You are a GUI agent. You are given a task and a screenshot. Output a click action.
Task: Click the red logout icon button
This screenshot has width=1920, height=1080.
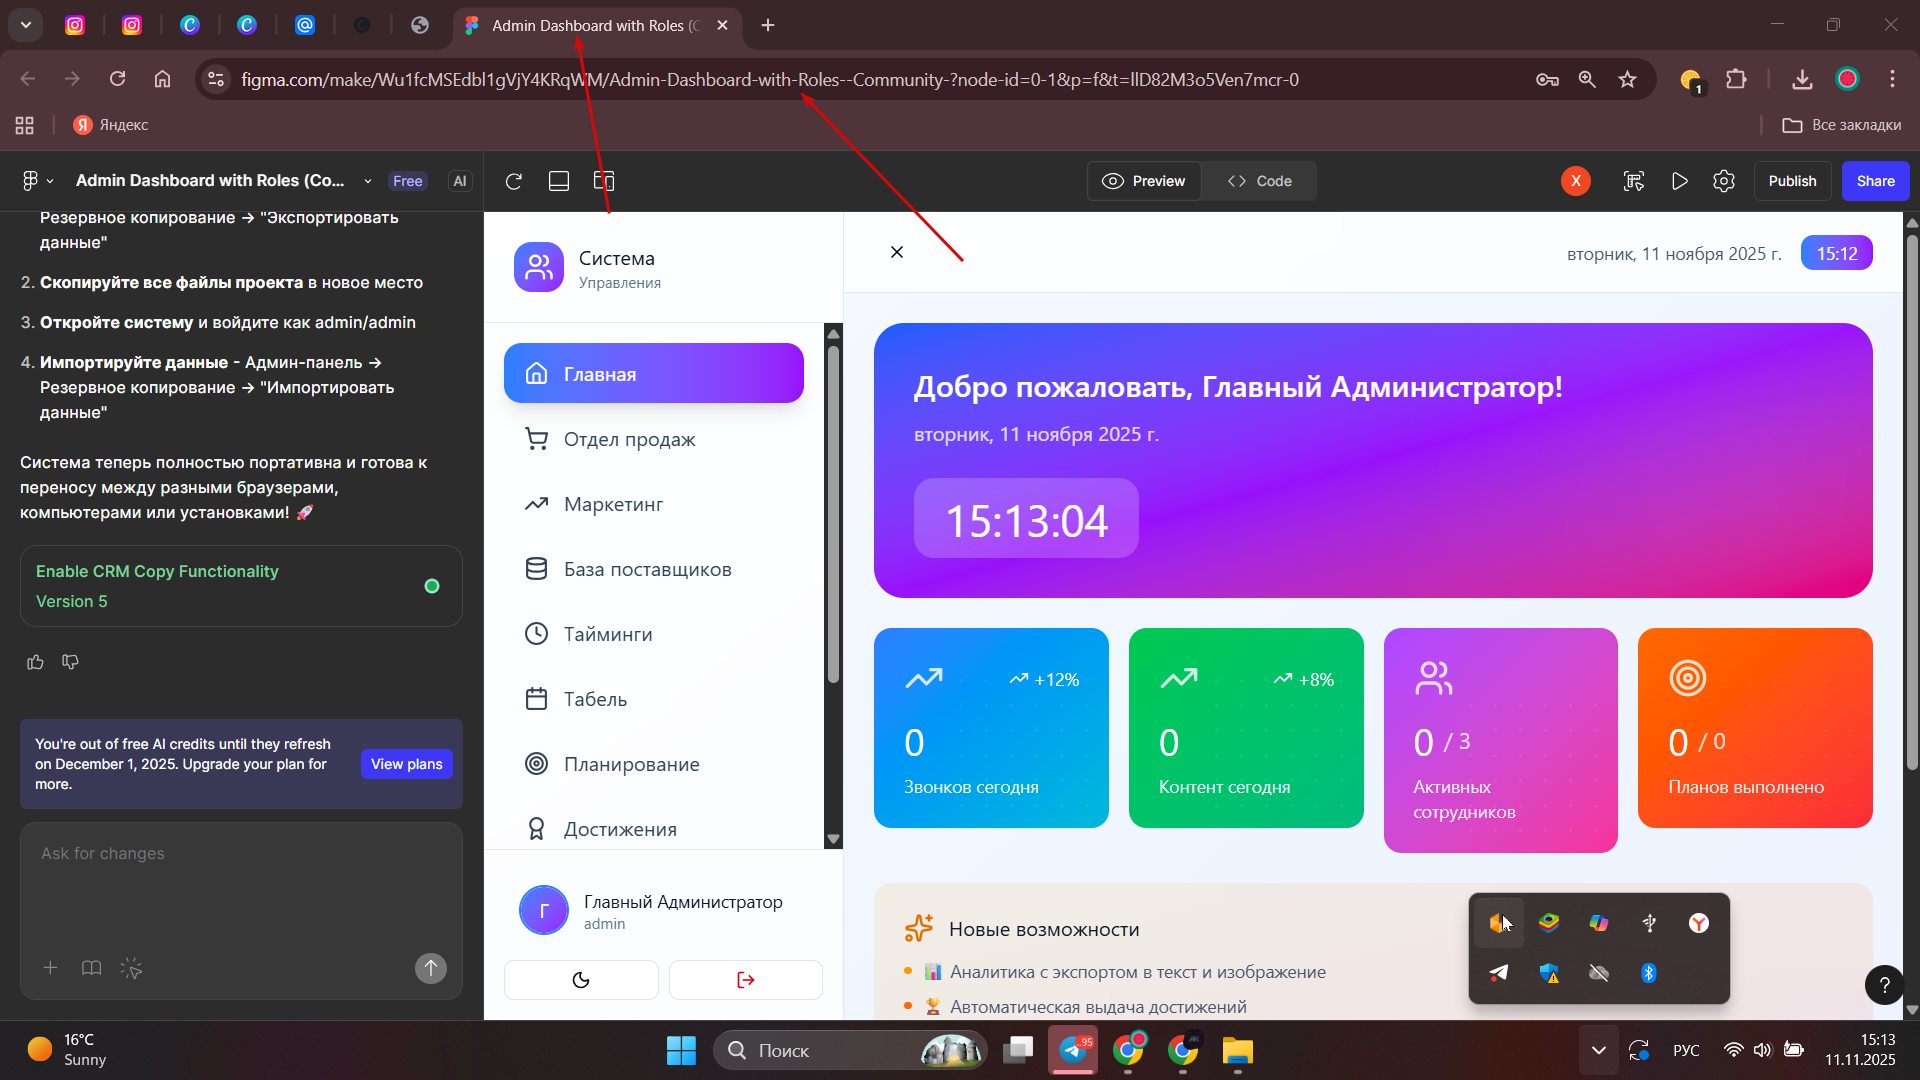(x=745, y=980)
